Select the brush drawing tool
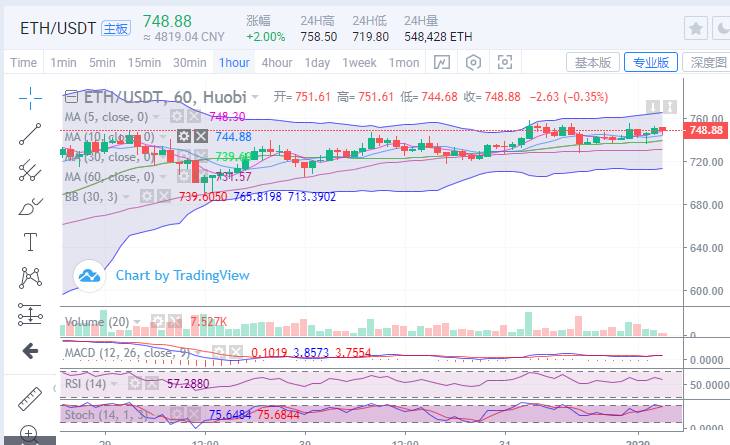This screenshot has height=445, width=730. [30, 206]
